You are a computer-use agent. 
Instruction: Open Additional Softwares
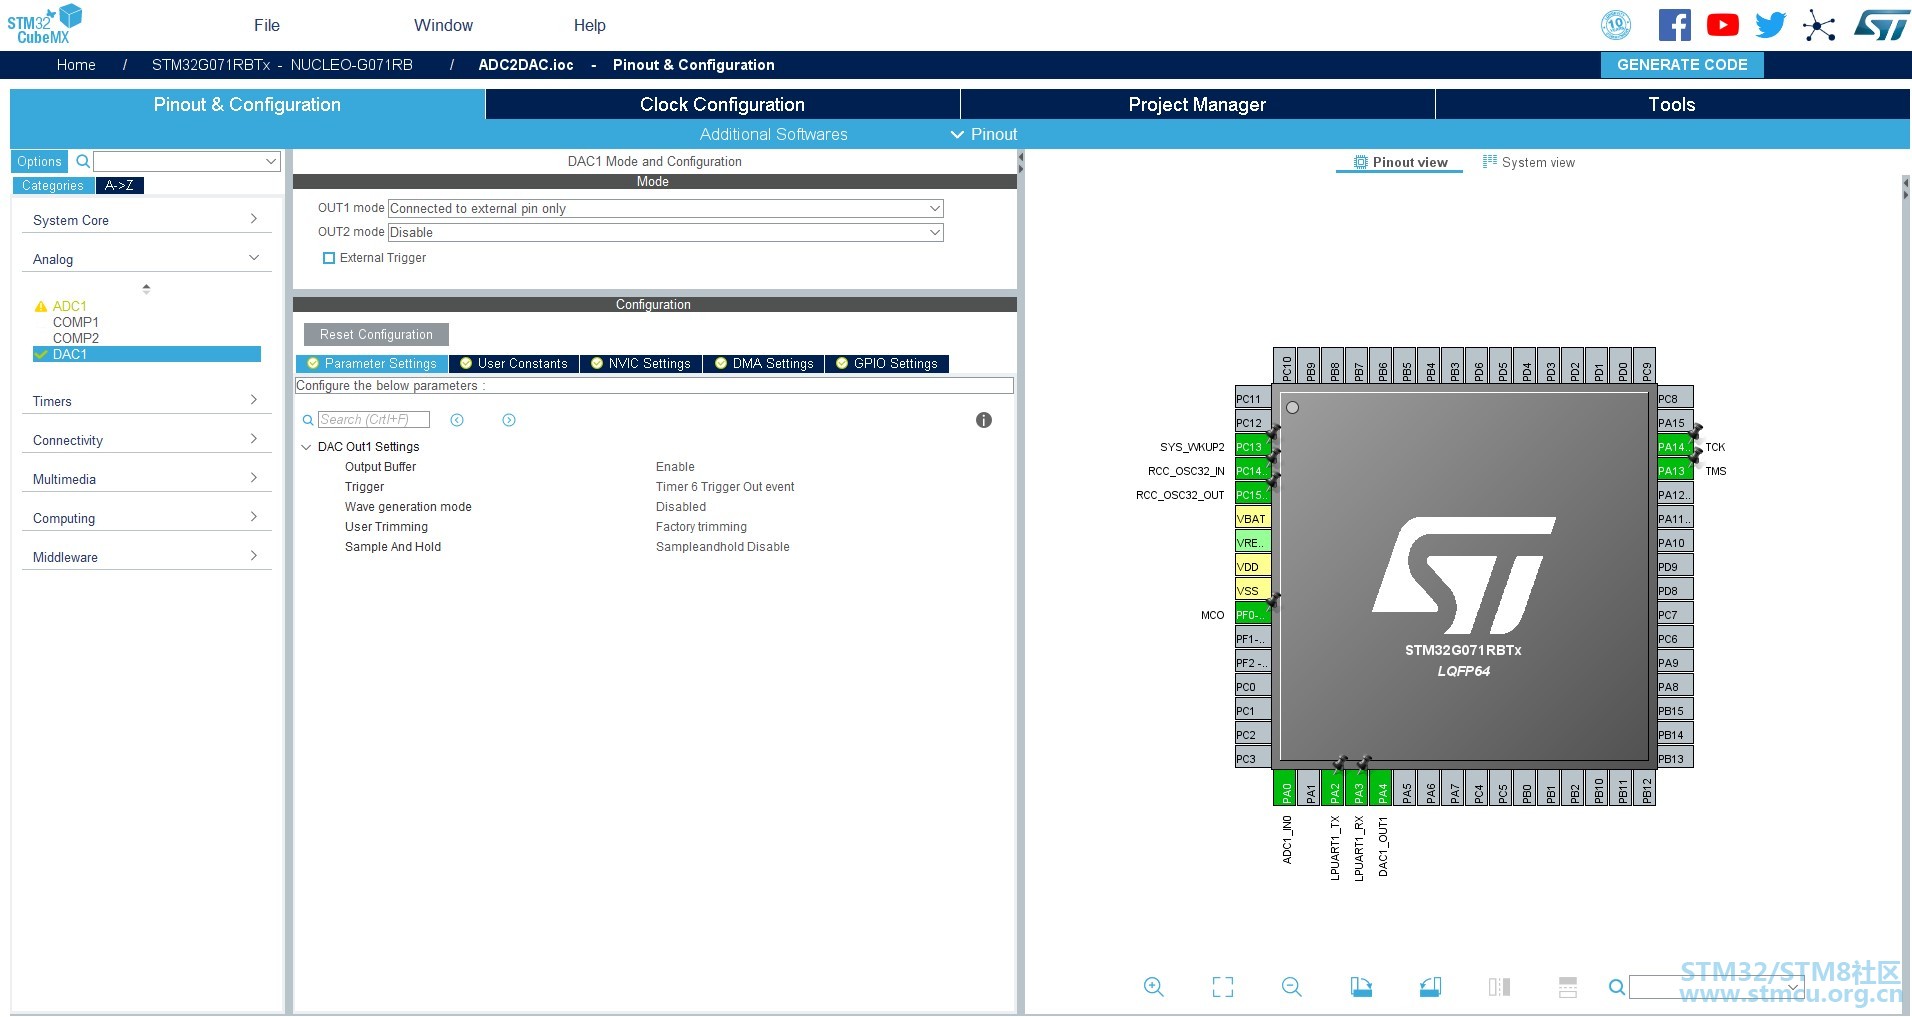pyautogui.click(x=773, y=134)
